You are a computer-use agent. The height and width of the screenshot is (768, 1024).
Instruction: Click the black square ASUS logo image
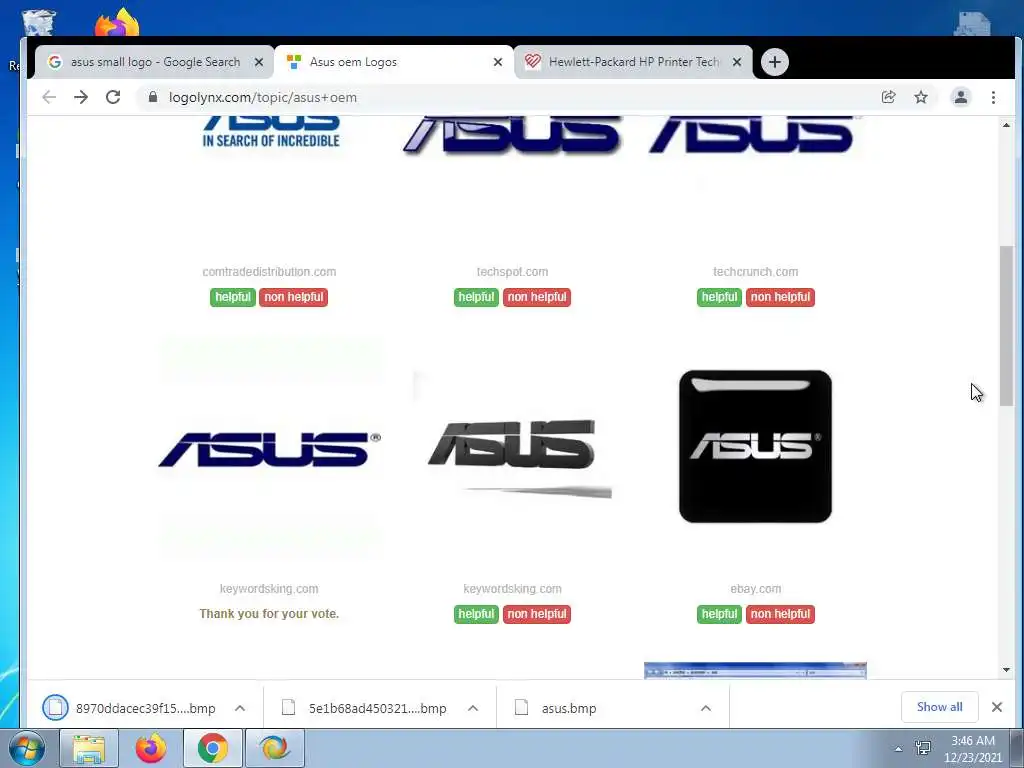pyautogui.click(x=756, y=447)
